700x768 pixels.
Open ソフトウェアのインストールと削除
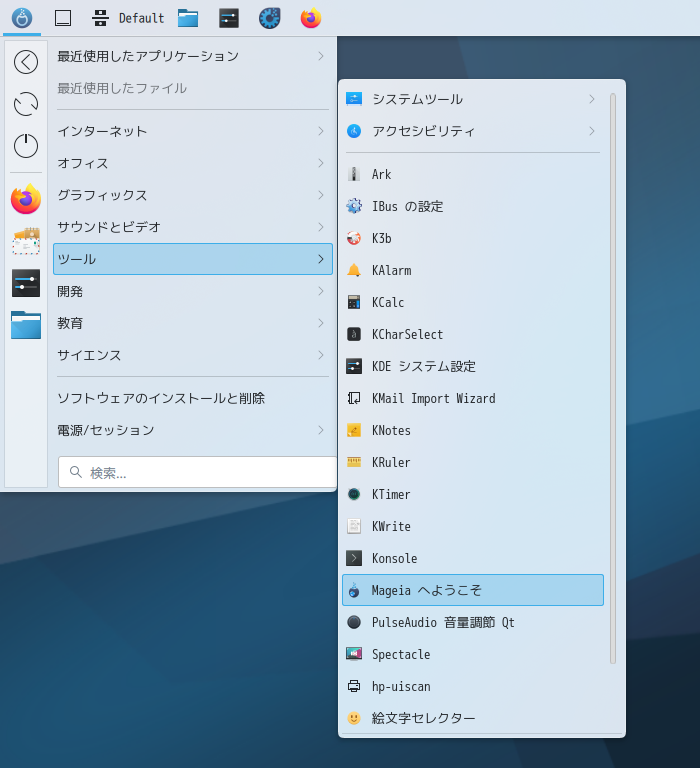tap(193, 398)
